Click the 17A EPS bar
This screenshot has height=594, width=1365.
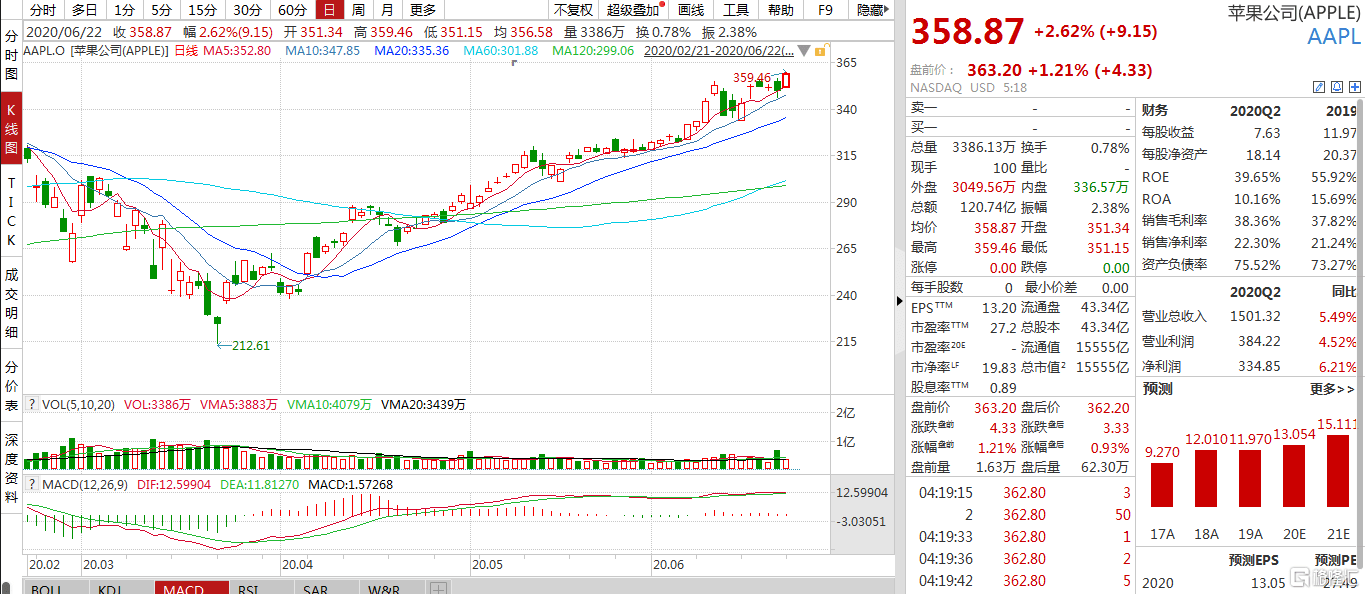pos(1162,484)
